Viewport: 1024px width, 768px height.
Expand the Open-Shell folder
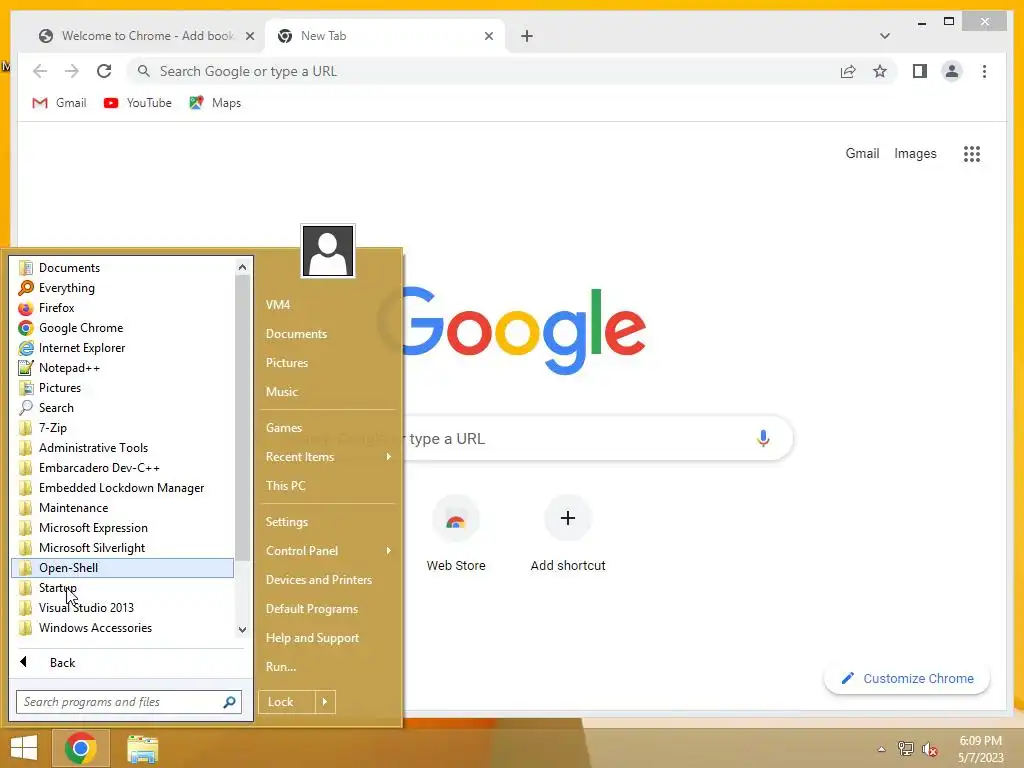(x=123, y=568)
